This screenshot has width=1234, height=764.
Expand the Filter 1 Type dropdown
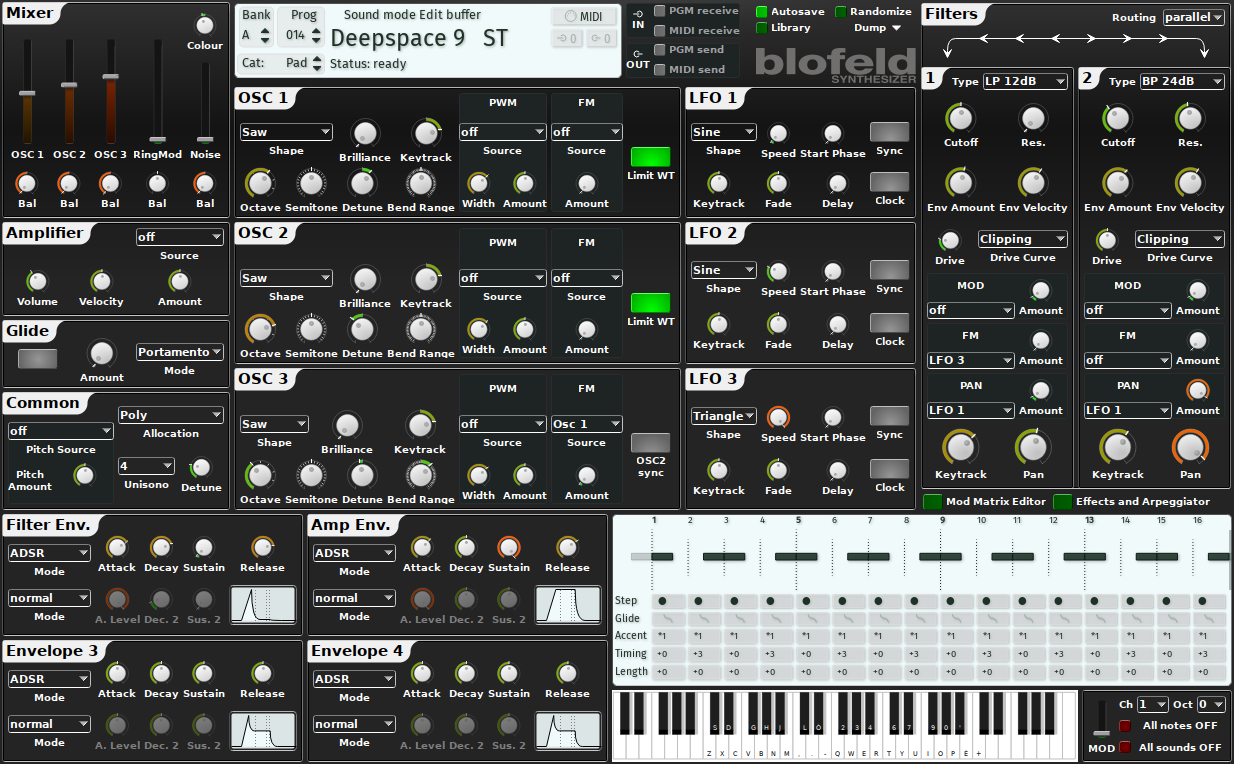pyautogui.click(x=1025, y=82)
